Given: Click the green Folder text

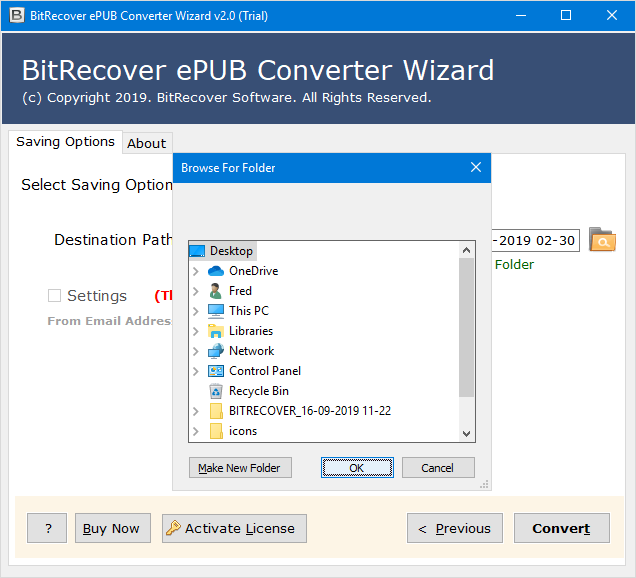Looking at the screenshot, I should (514, 264).
